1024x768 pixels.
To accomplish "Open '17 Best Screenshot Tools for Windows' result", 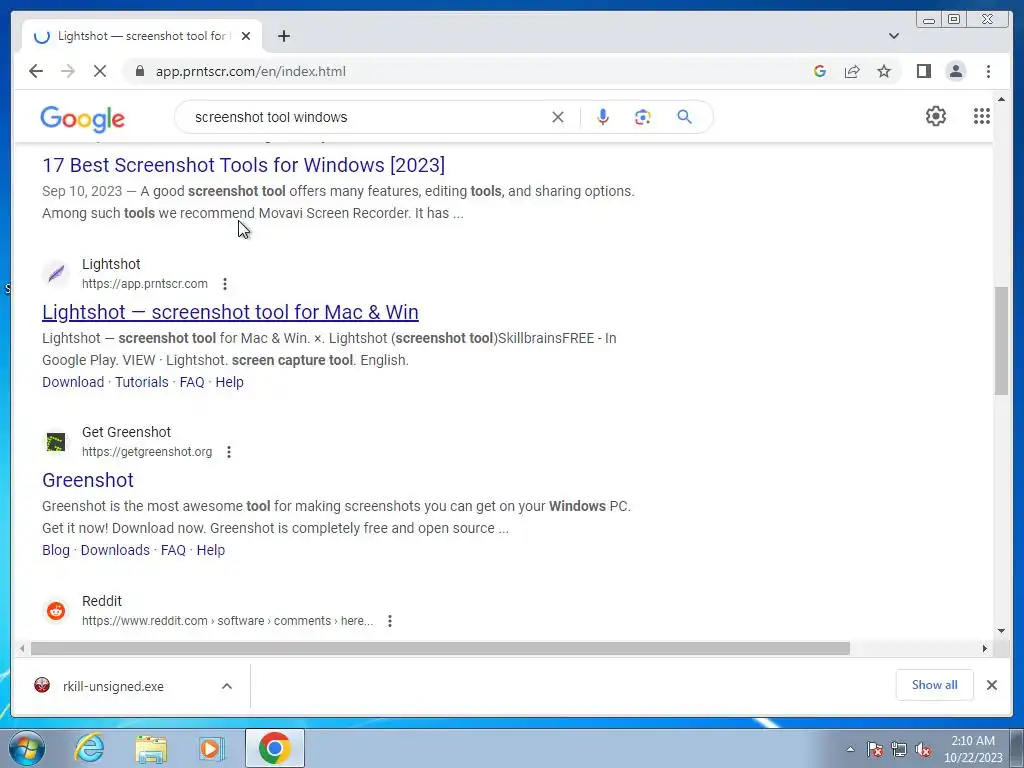I will pyautogui.click(x=244, y=165).
